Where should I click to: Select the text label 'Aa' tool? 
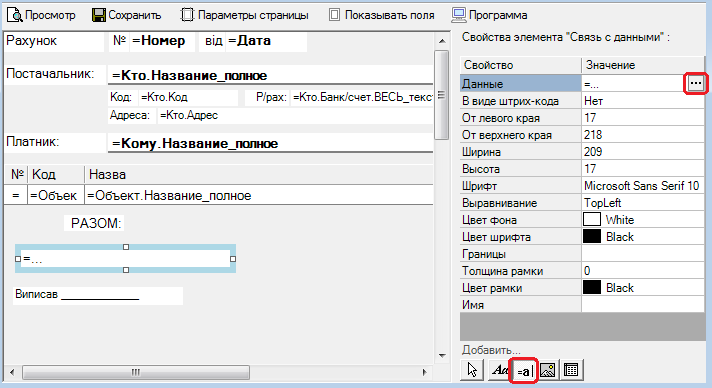tap(500, 370)
